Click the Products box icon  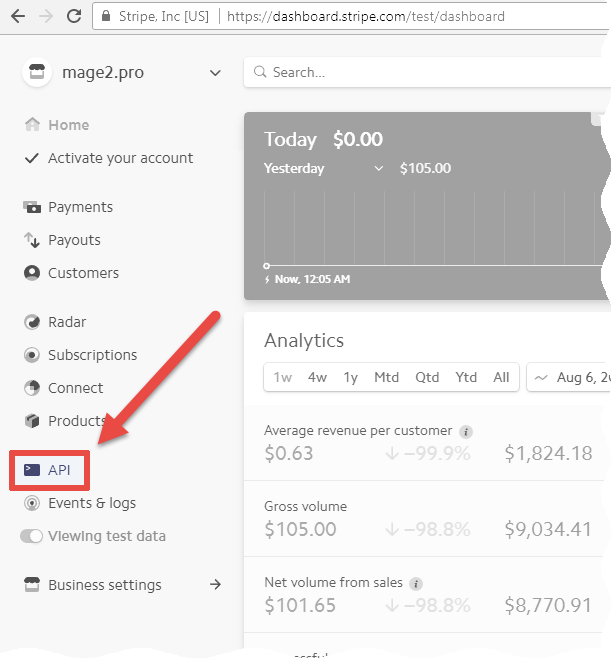click(32, 421)
